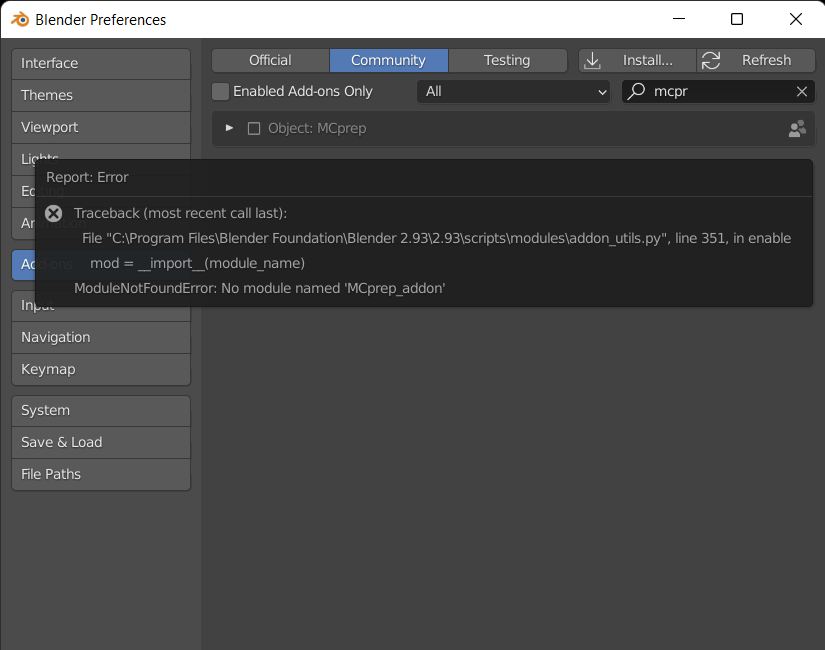This screenshot has width=825, height=650.
Task: Tick the checkbox to enable Object: MCprep
Action: (254, 128)
